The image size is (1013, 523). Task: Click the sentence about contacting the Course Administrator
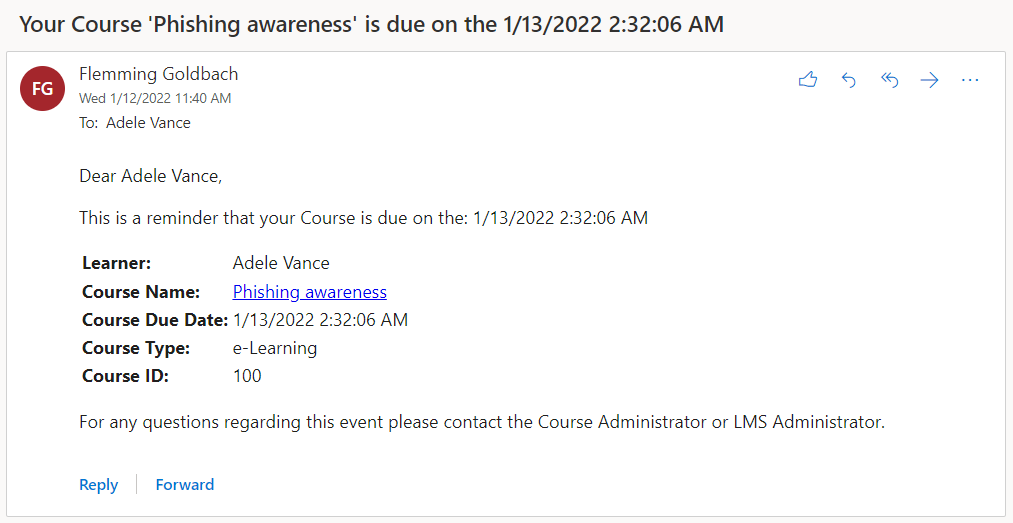coord(482,422)
